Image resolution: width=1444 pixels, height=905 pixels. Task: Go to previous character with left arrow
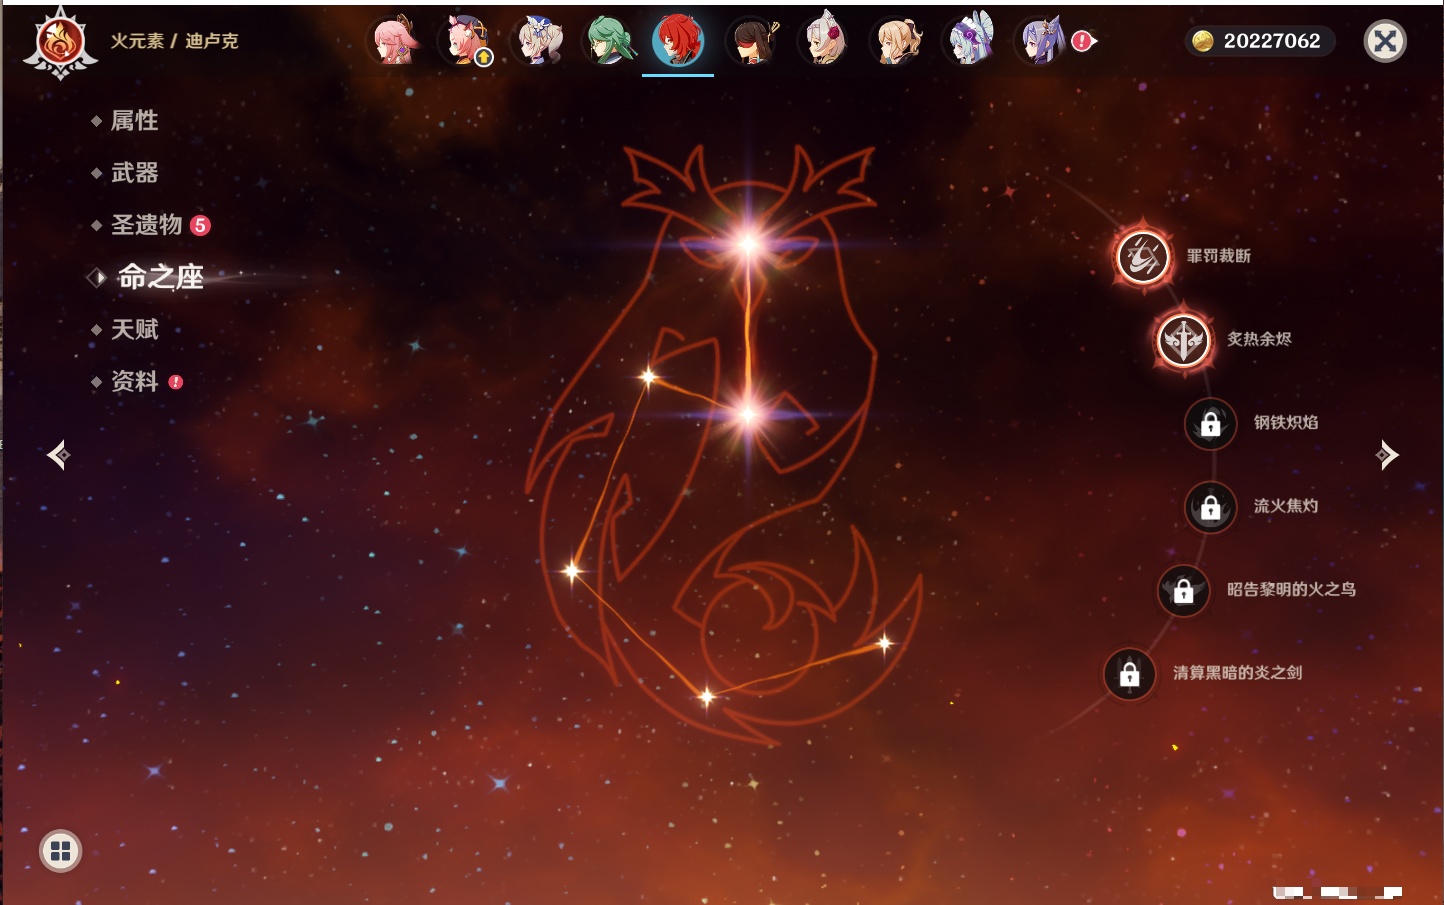click(x=58, y=455)
